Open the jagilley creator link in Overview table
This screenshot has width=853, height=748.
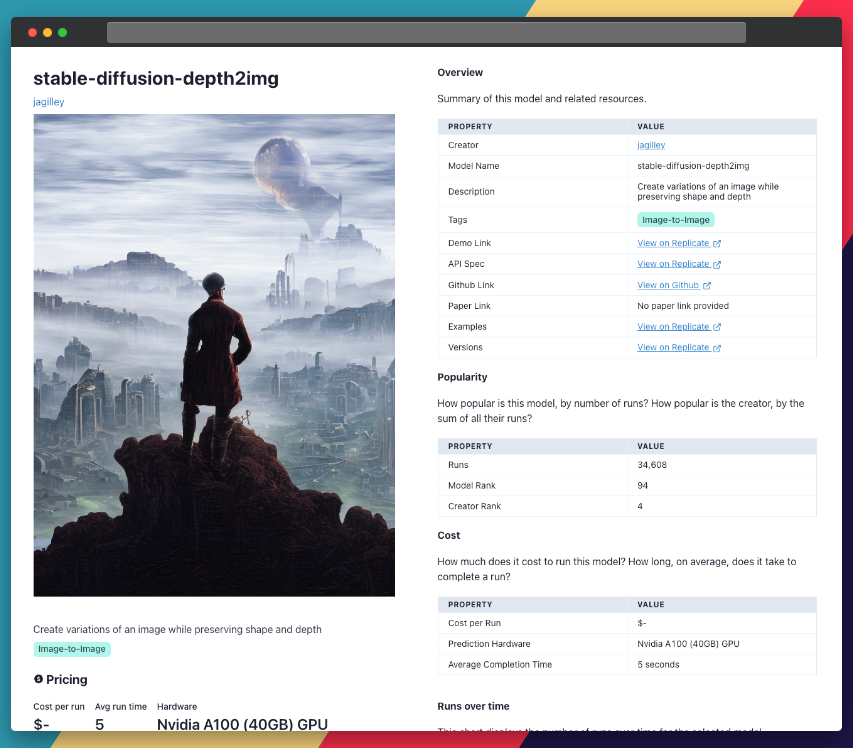point(651,145)
